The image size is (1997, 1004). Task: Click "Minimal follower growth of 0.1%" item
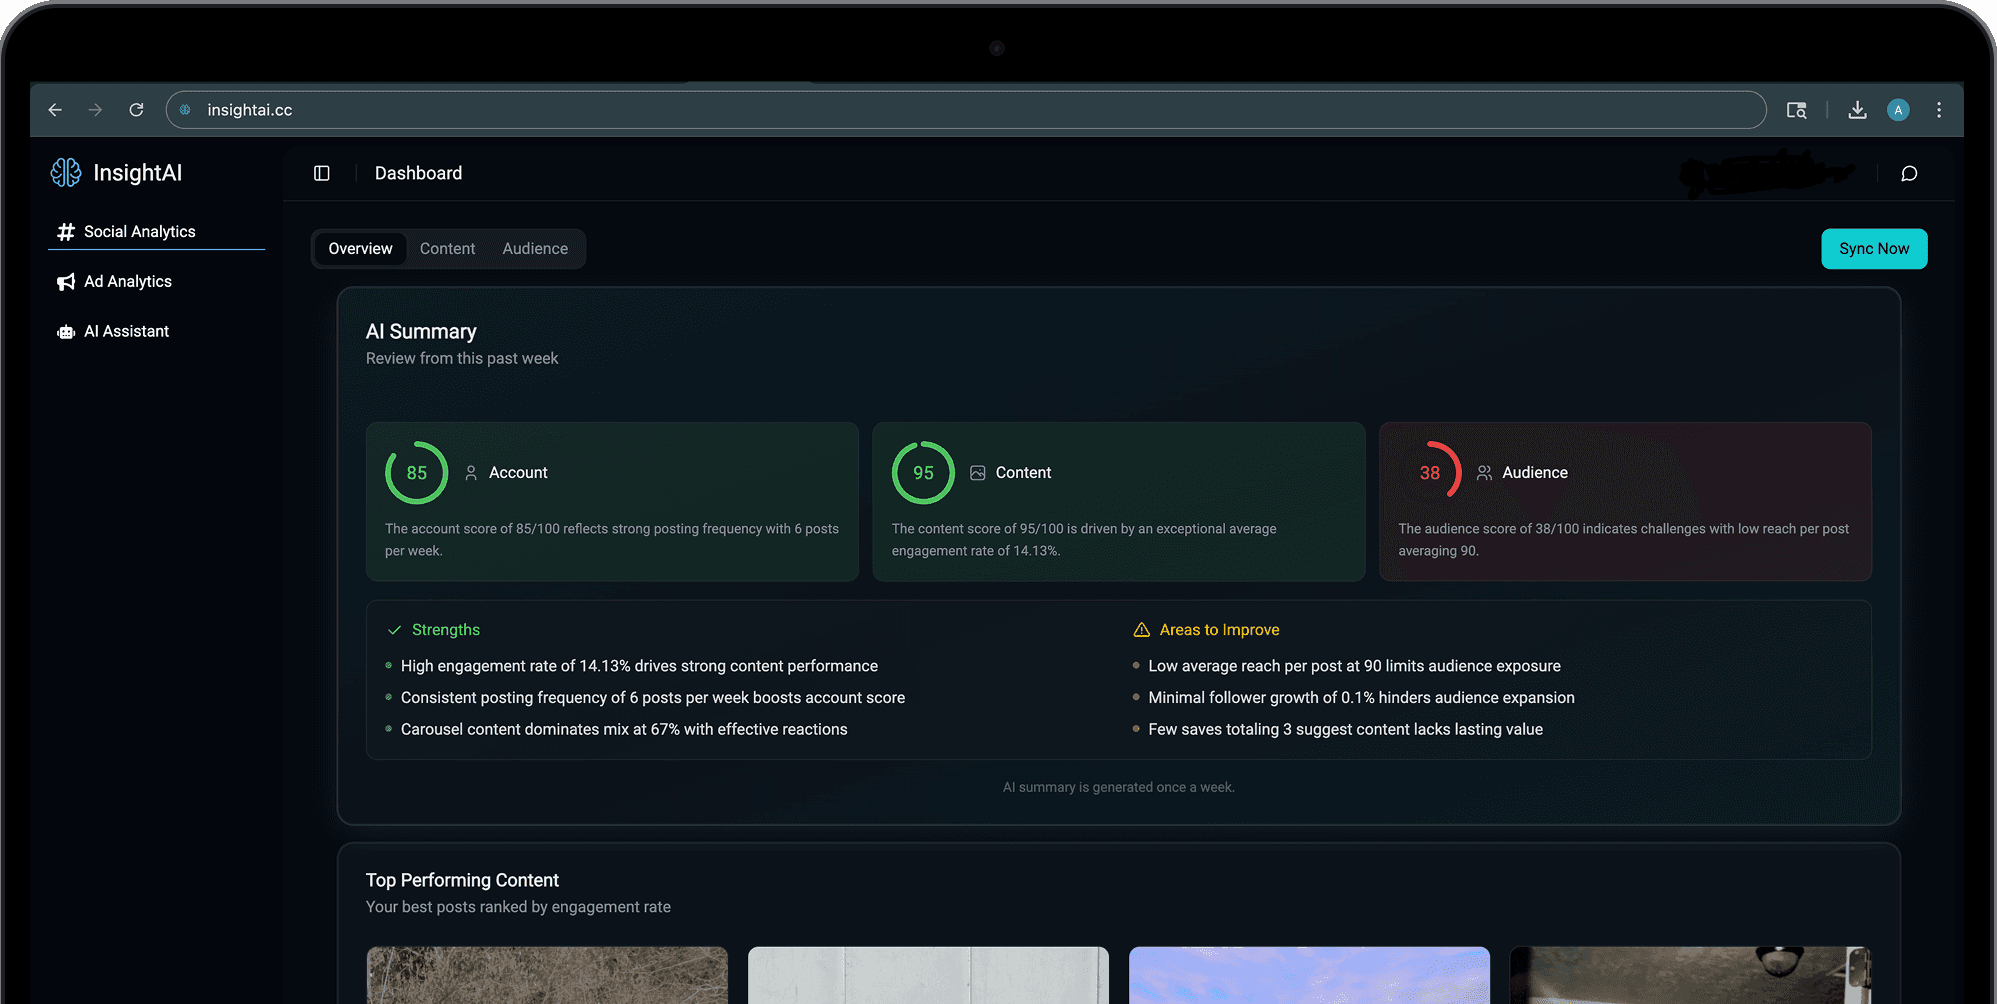(1361, 698)
